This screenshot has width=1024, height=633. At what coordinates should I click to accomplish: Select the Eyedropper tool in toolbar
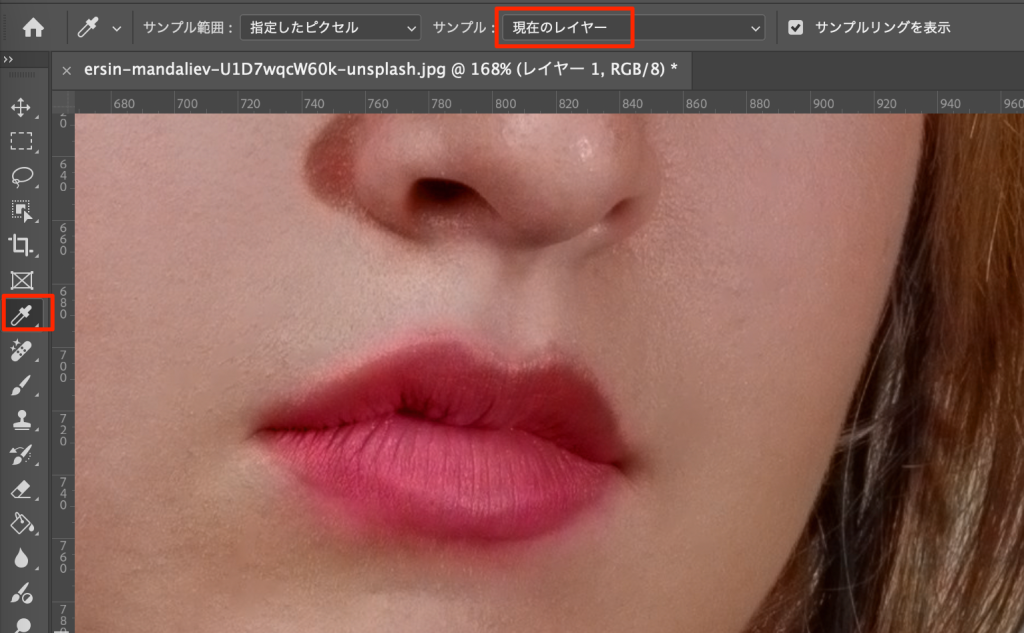point(21,316)
